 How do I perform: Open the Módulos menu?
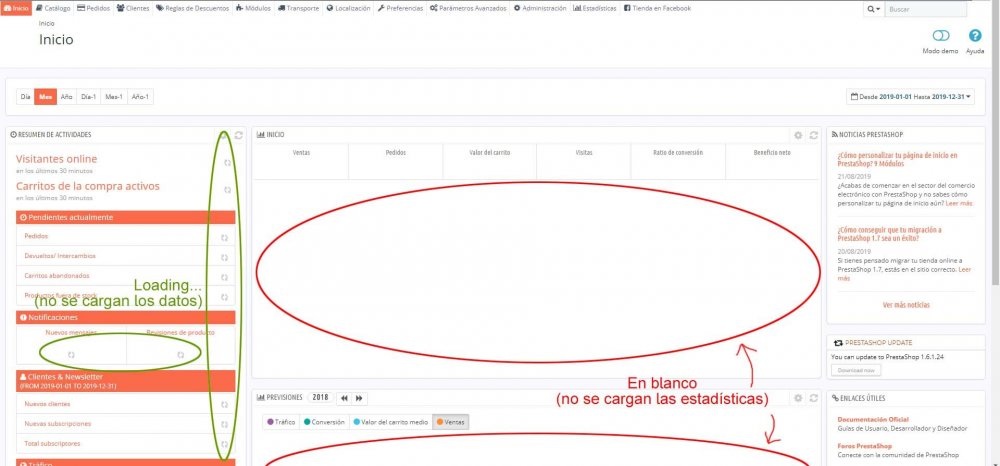tap(253, 8)
